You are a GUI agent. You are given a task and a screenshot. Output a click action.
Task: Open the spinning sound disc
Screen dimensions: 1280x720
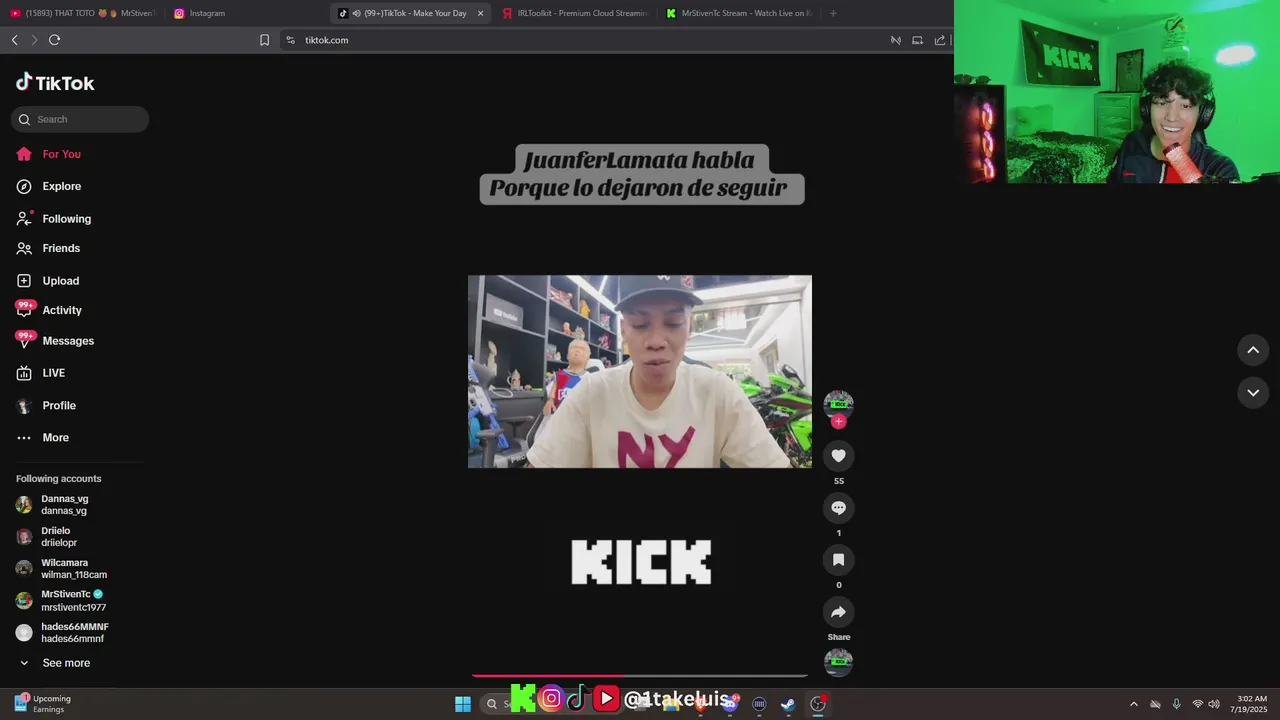[838, 661]
